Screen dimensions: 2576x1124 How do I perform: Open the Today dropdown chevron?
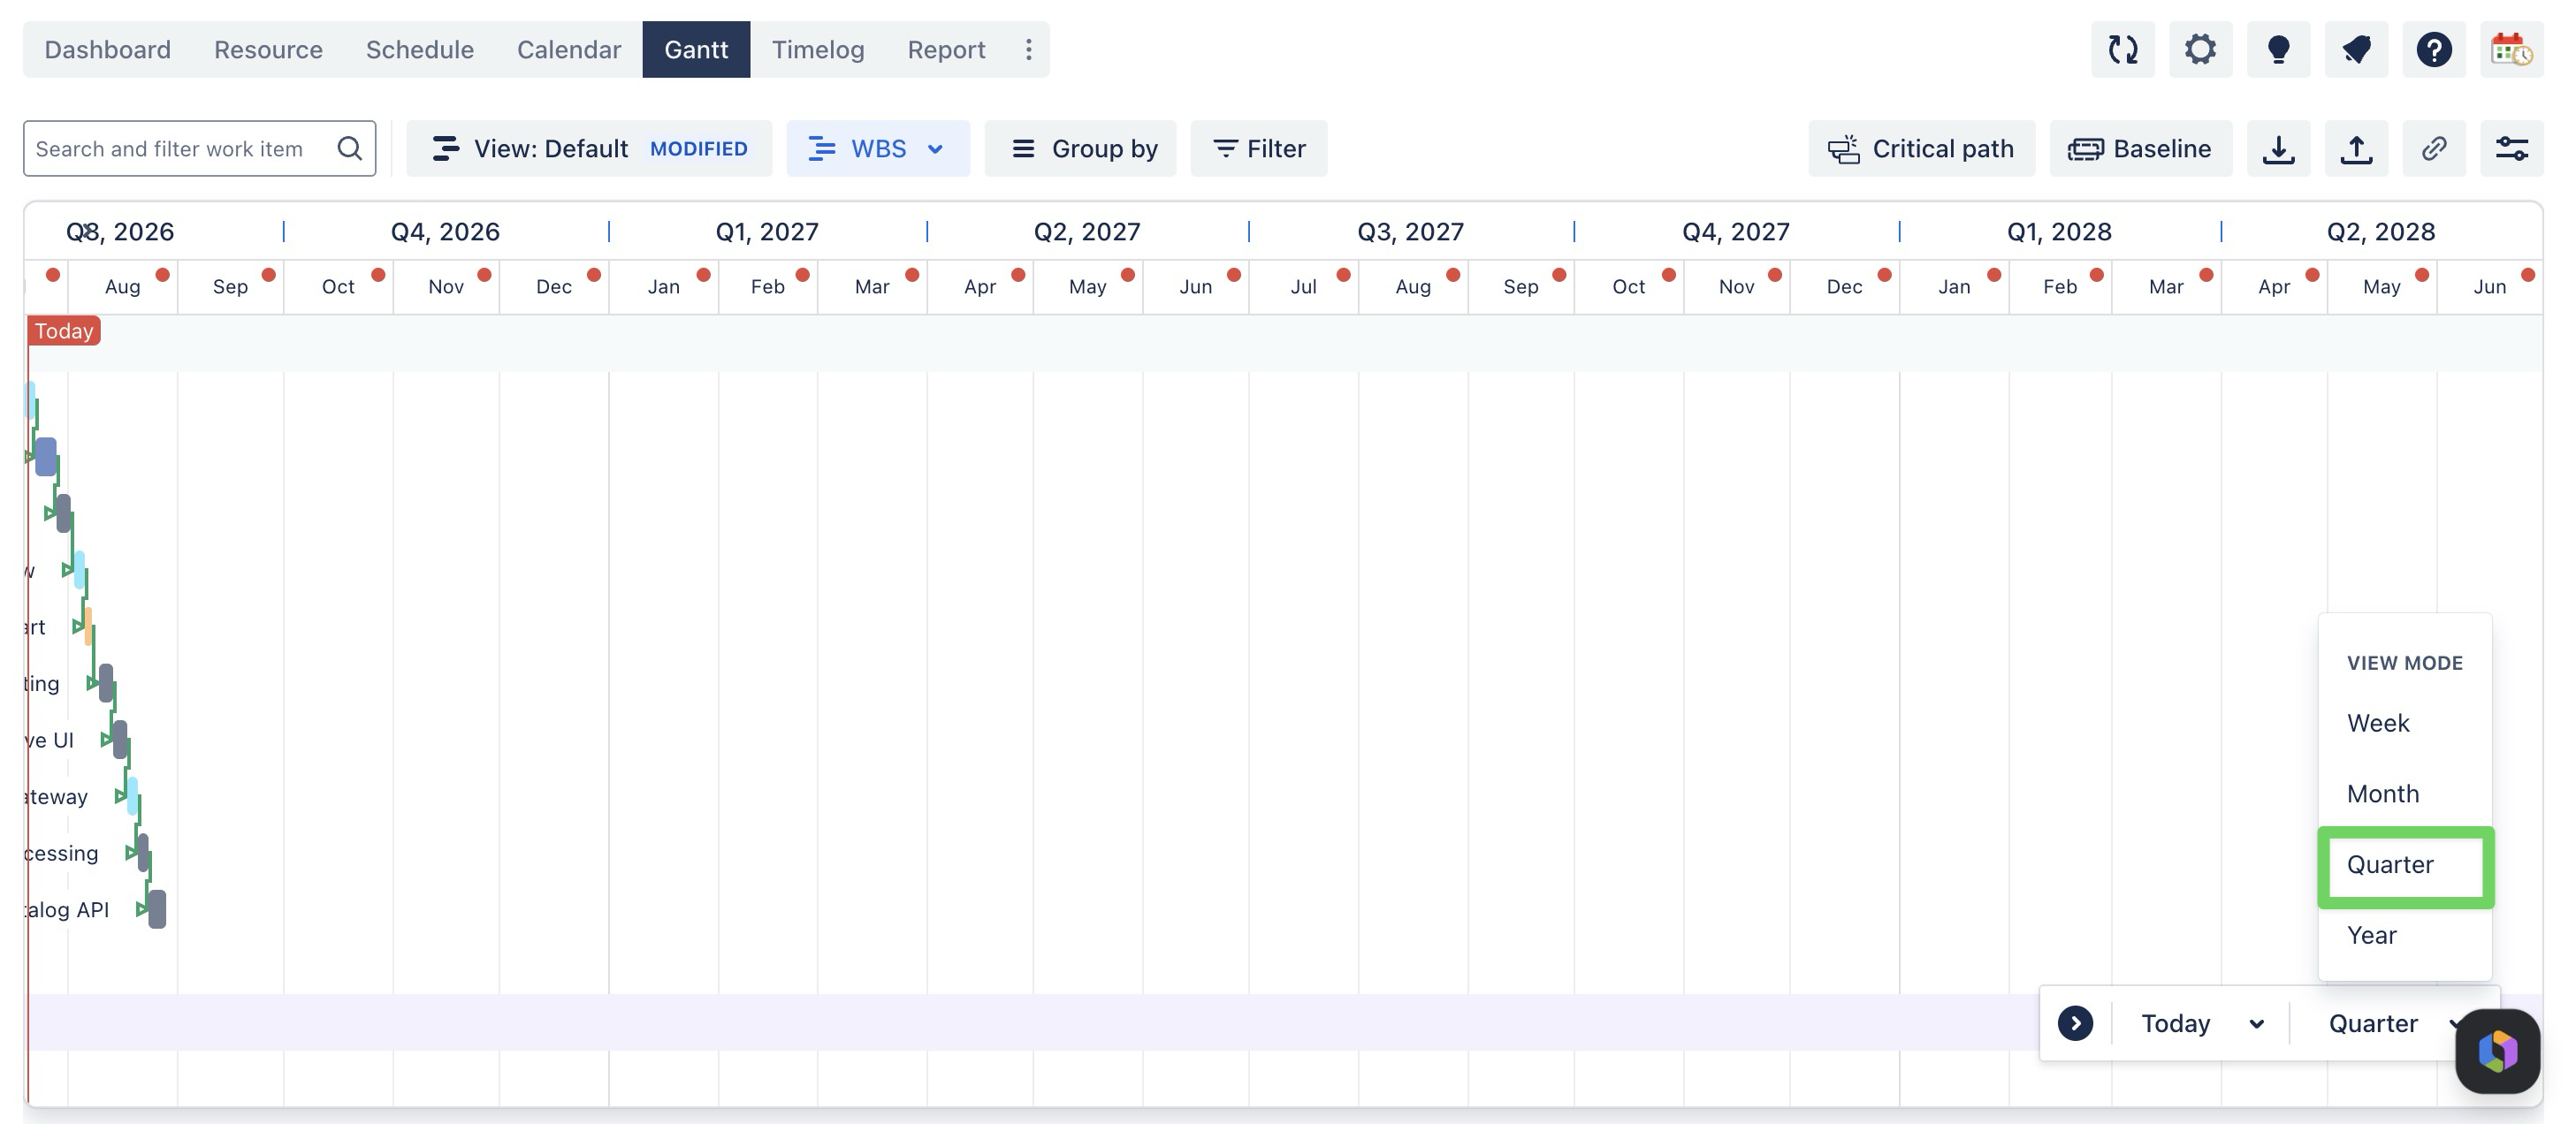[2256, 1023]
